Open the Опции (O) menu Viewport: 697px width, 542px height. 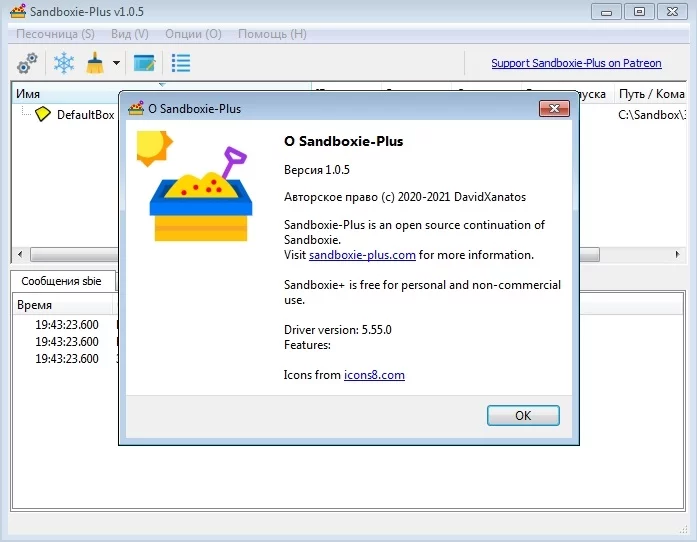coord(193,34)
